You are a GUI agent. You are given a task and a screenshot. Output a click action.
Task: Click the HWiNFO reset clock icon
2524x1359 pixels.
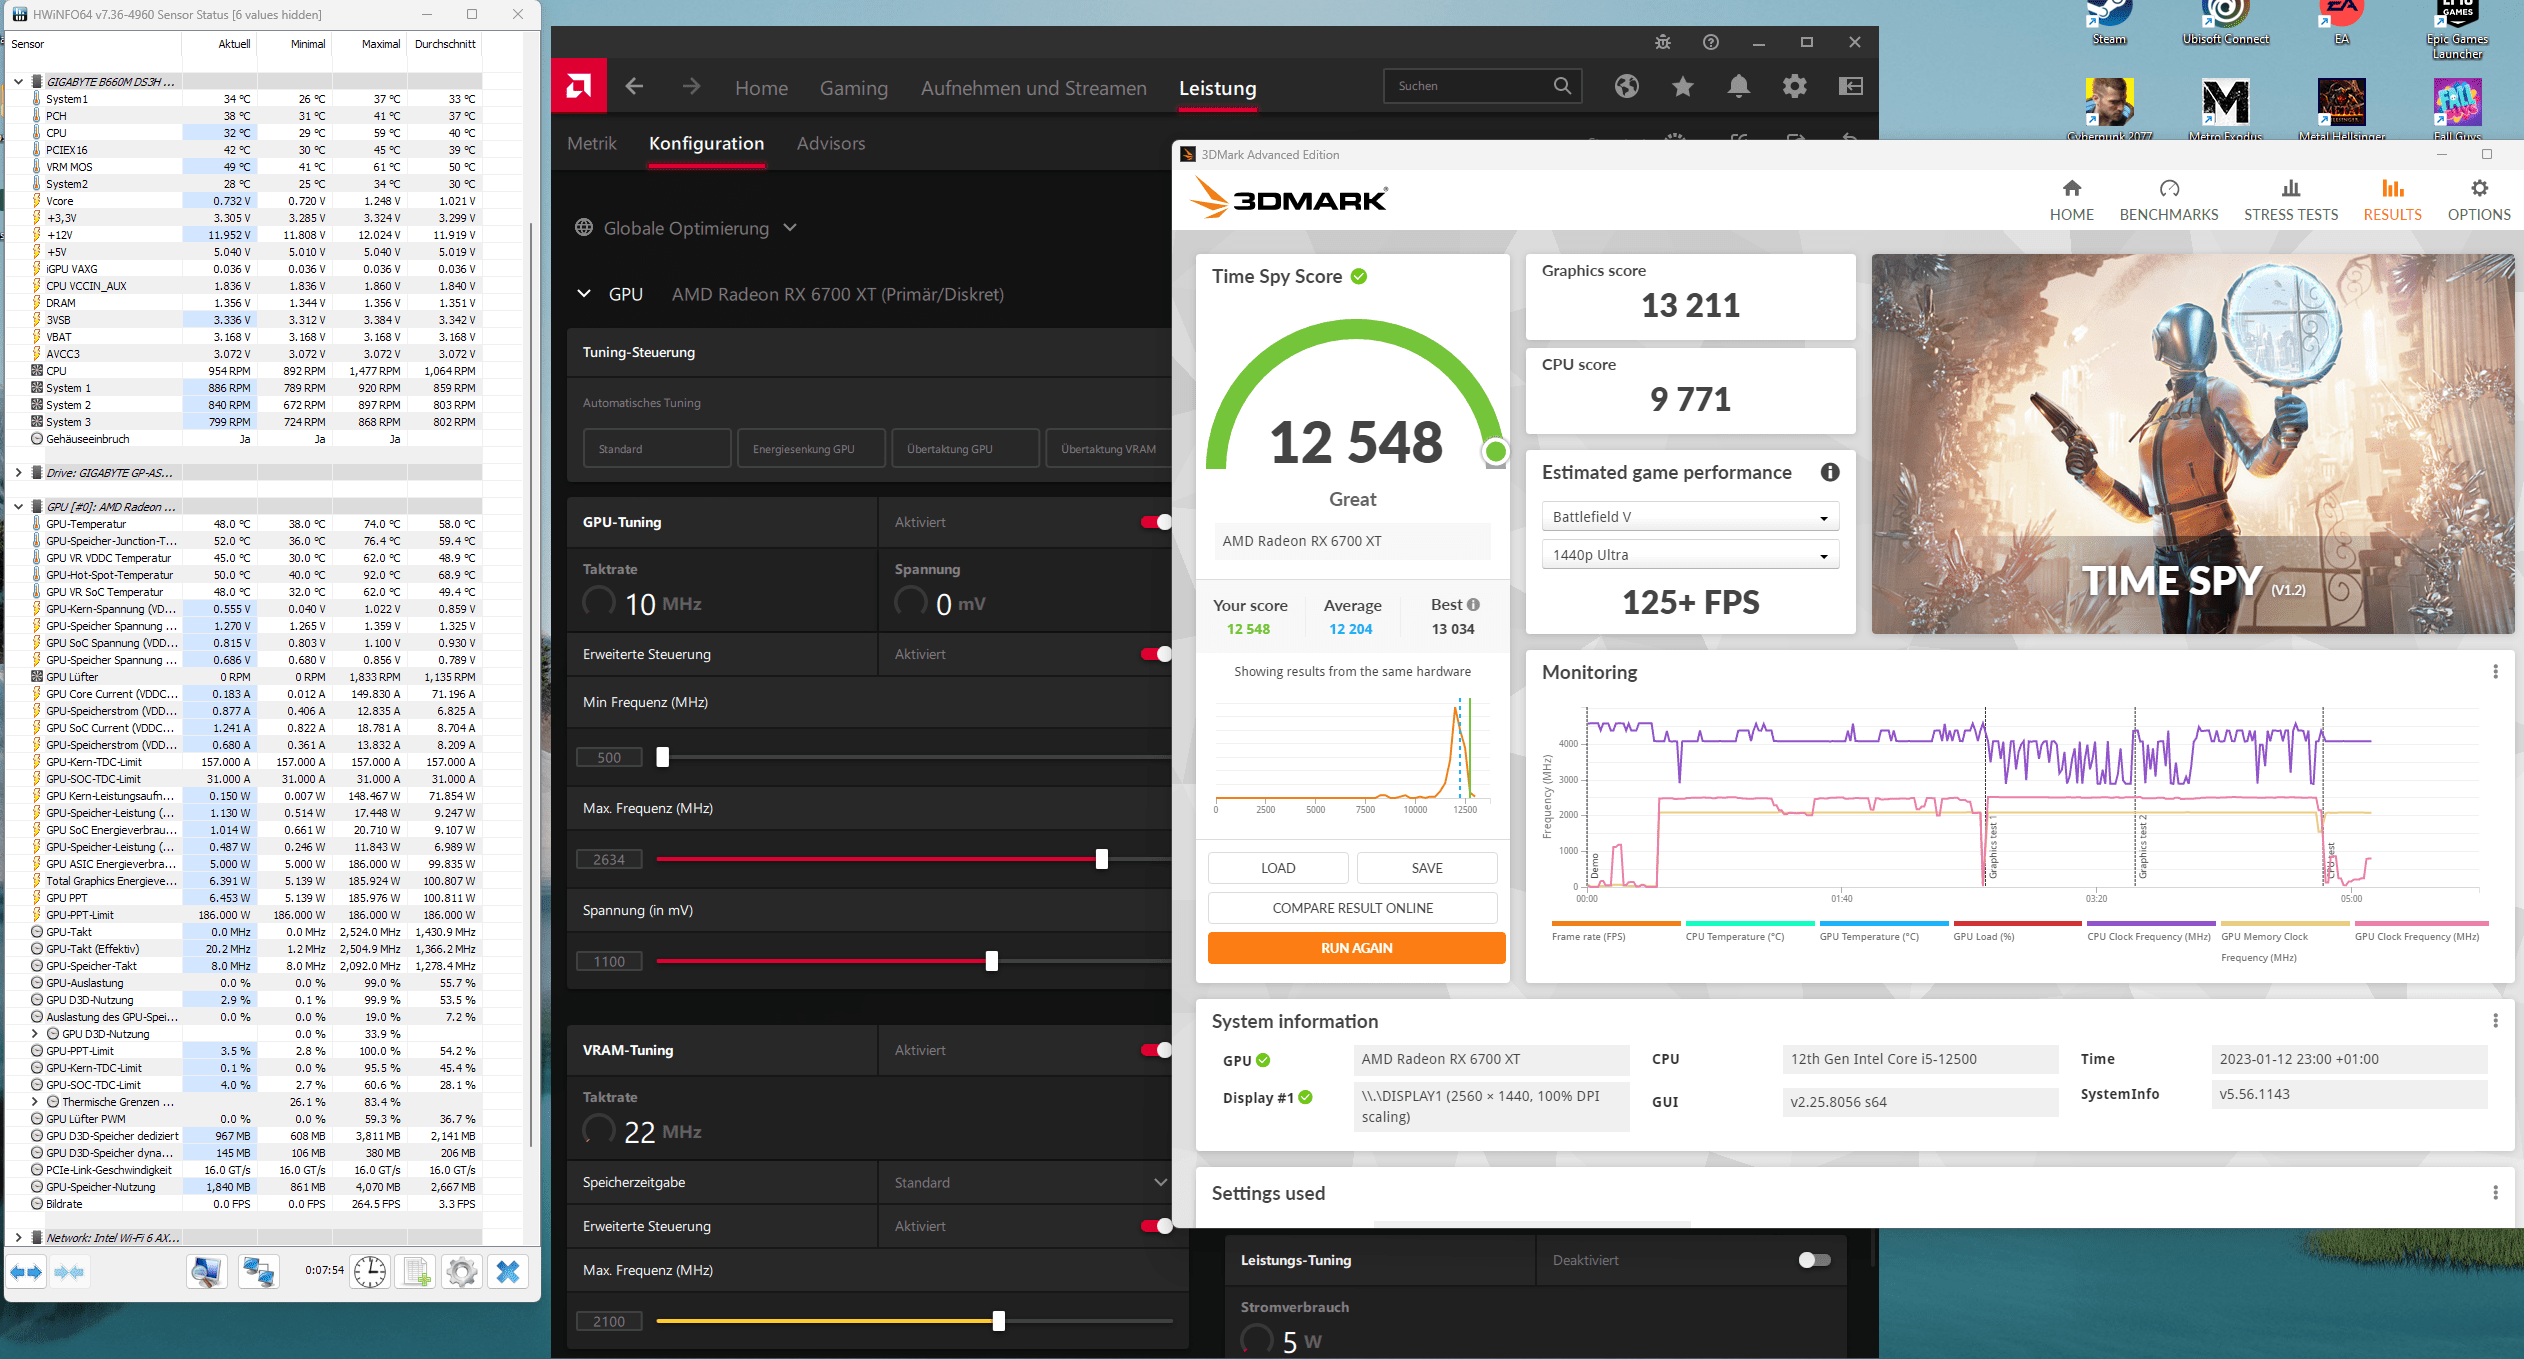click(370, 1271)
